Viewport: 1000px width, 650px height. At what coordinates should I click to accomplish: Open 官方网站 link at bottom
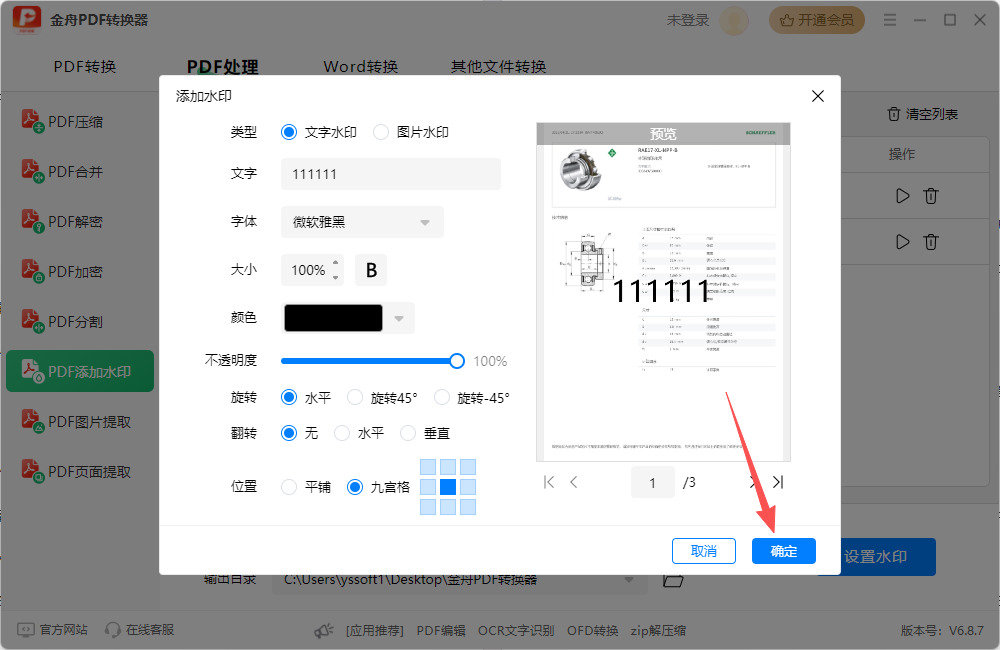(52, 630)
